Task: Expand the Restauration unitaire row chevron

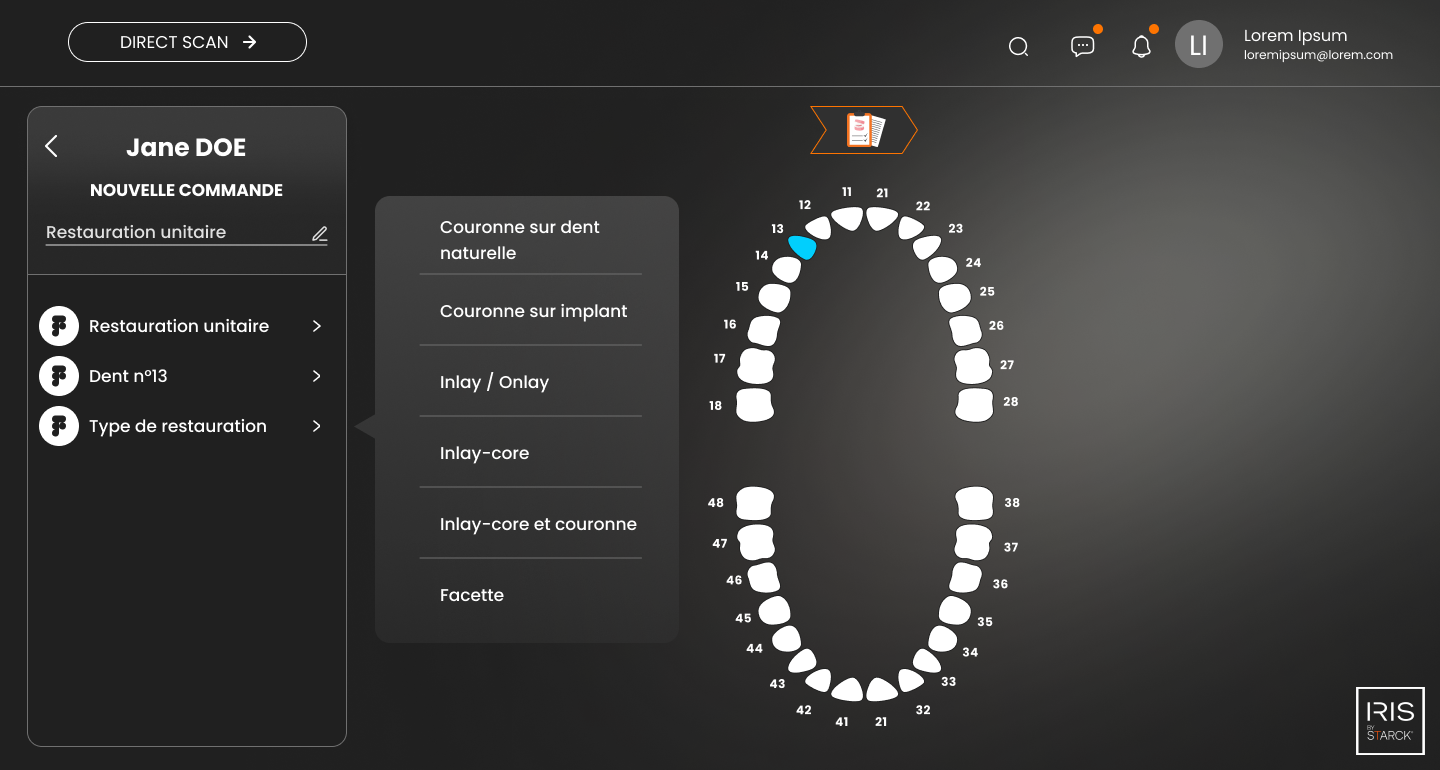Action: (x=316, y=326)
